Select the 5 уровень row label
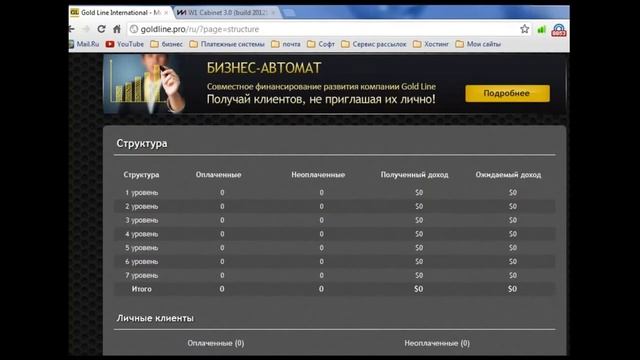The height and width of the screenshot is (360, 640). pyautogui.click(x=142, y=248)
